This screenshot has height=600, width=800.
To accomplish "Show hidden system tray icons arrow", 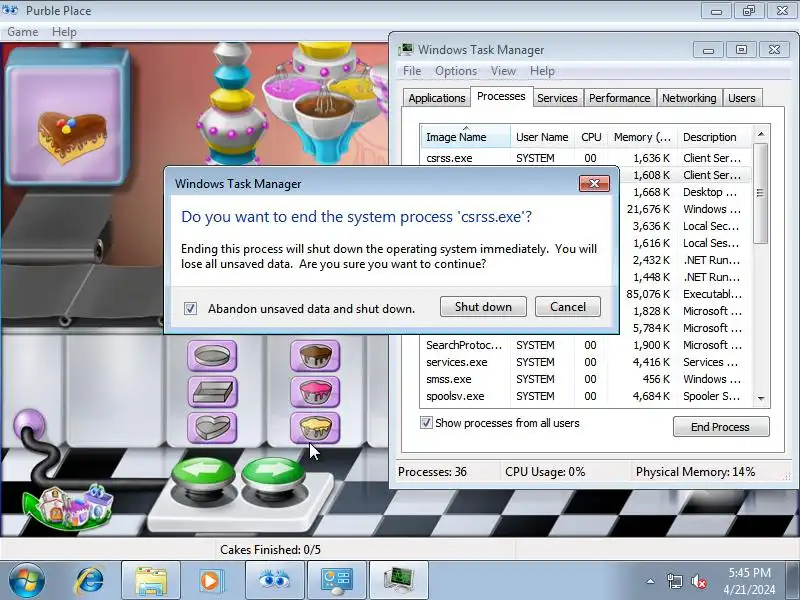I will click(x=651, y=581).
